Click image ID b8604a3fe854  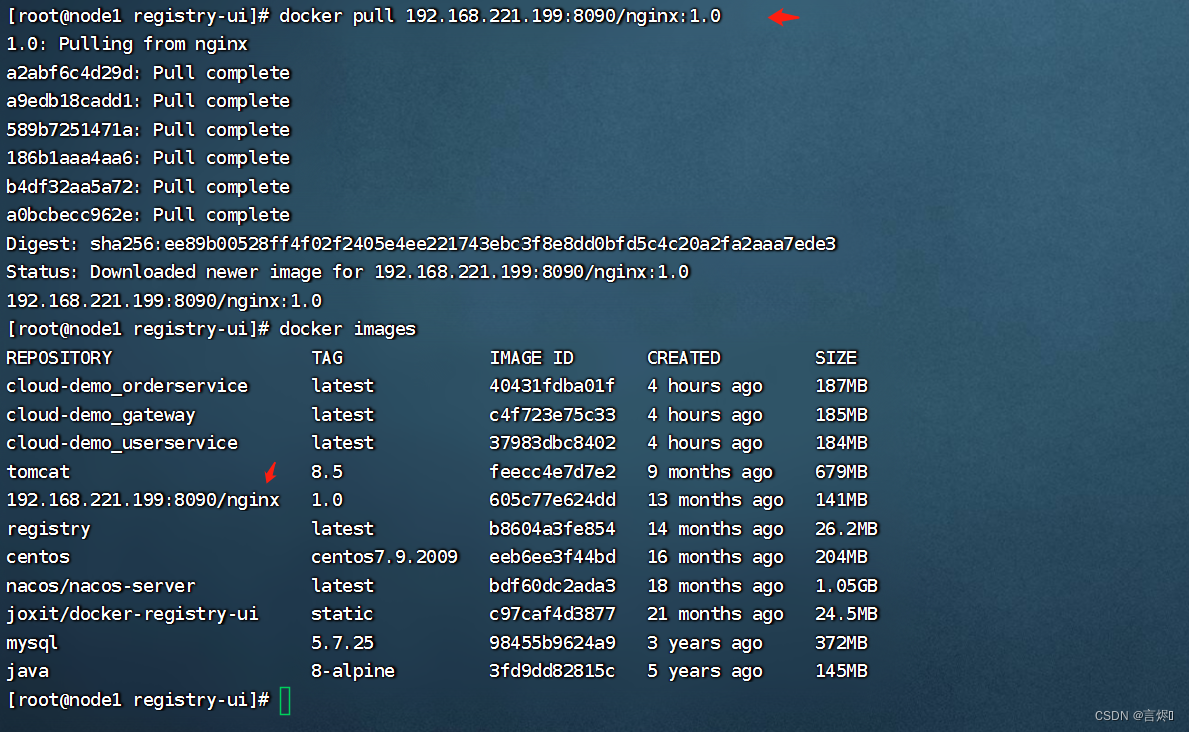click(552, 528)
